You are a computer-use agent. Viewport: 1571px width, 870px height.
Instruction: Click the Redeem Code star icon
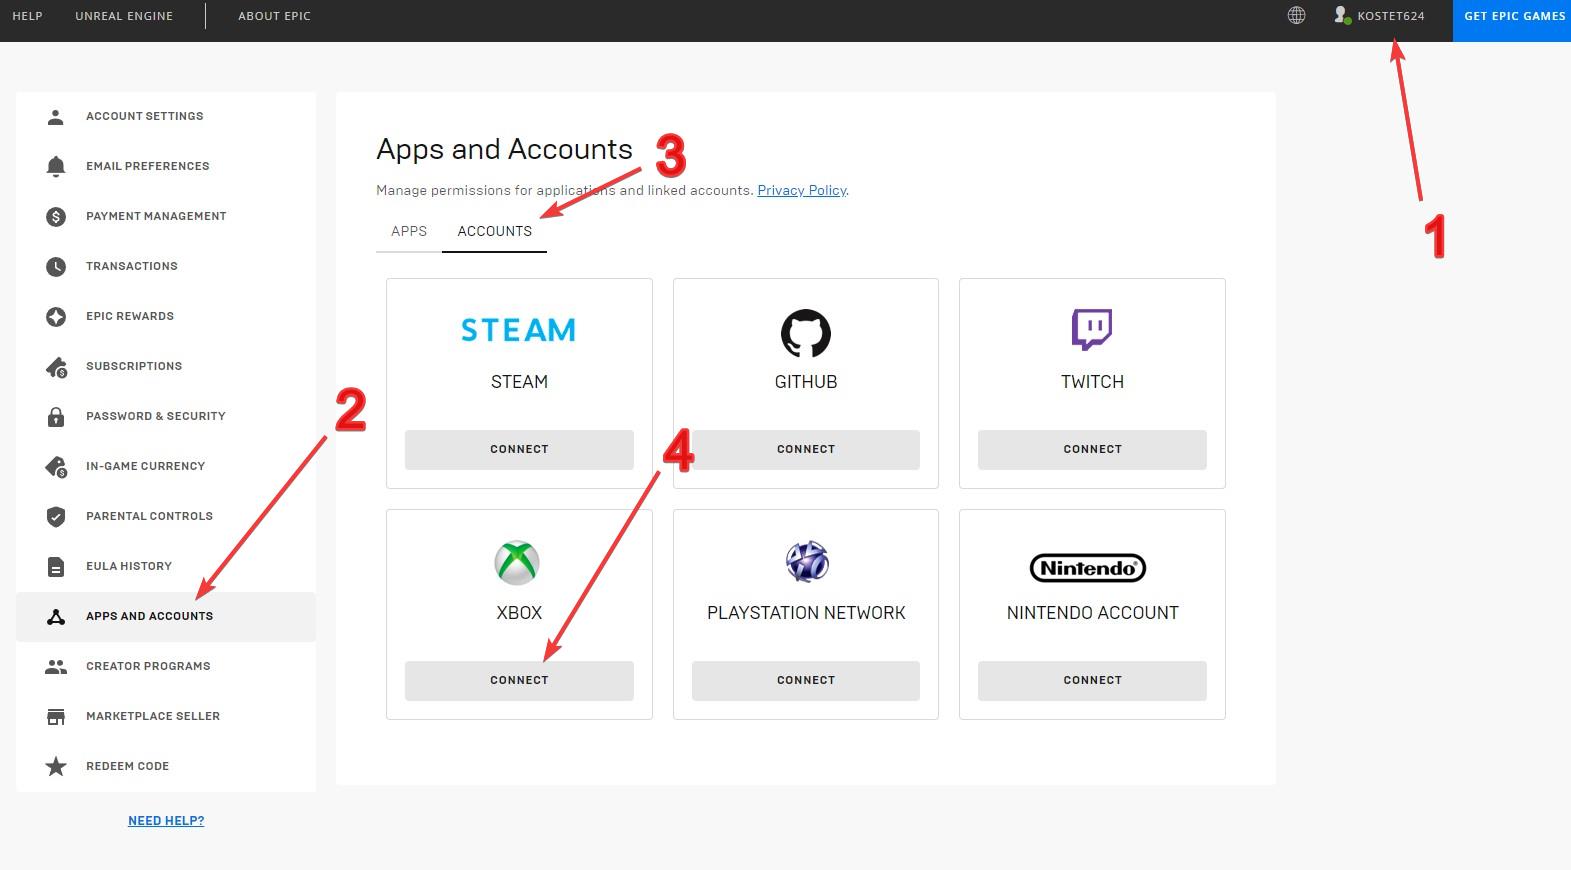(56, 766)
